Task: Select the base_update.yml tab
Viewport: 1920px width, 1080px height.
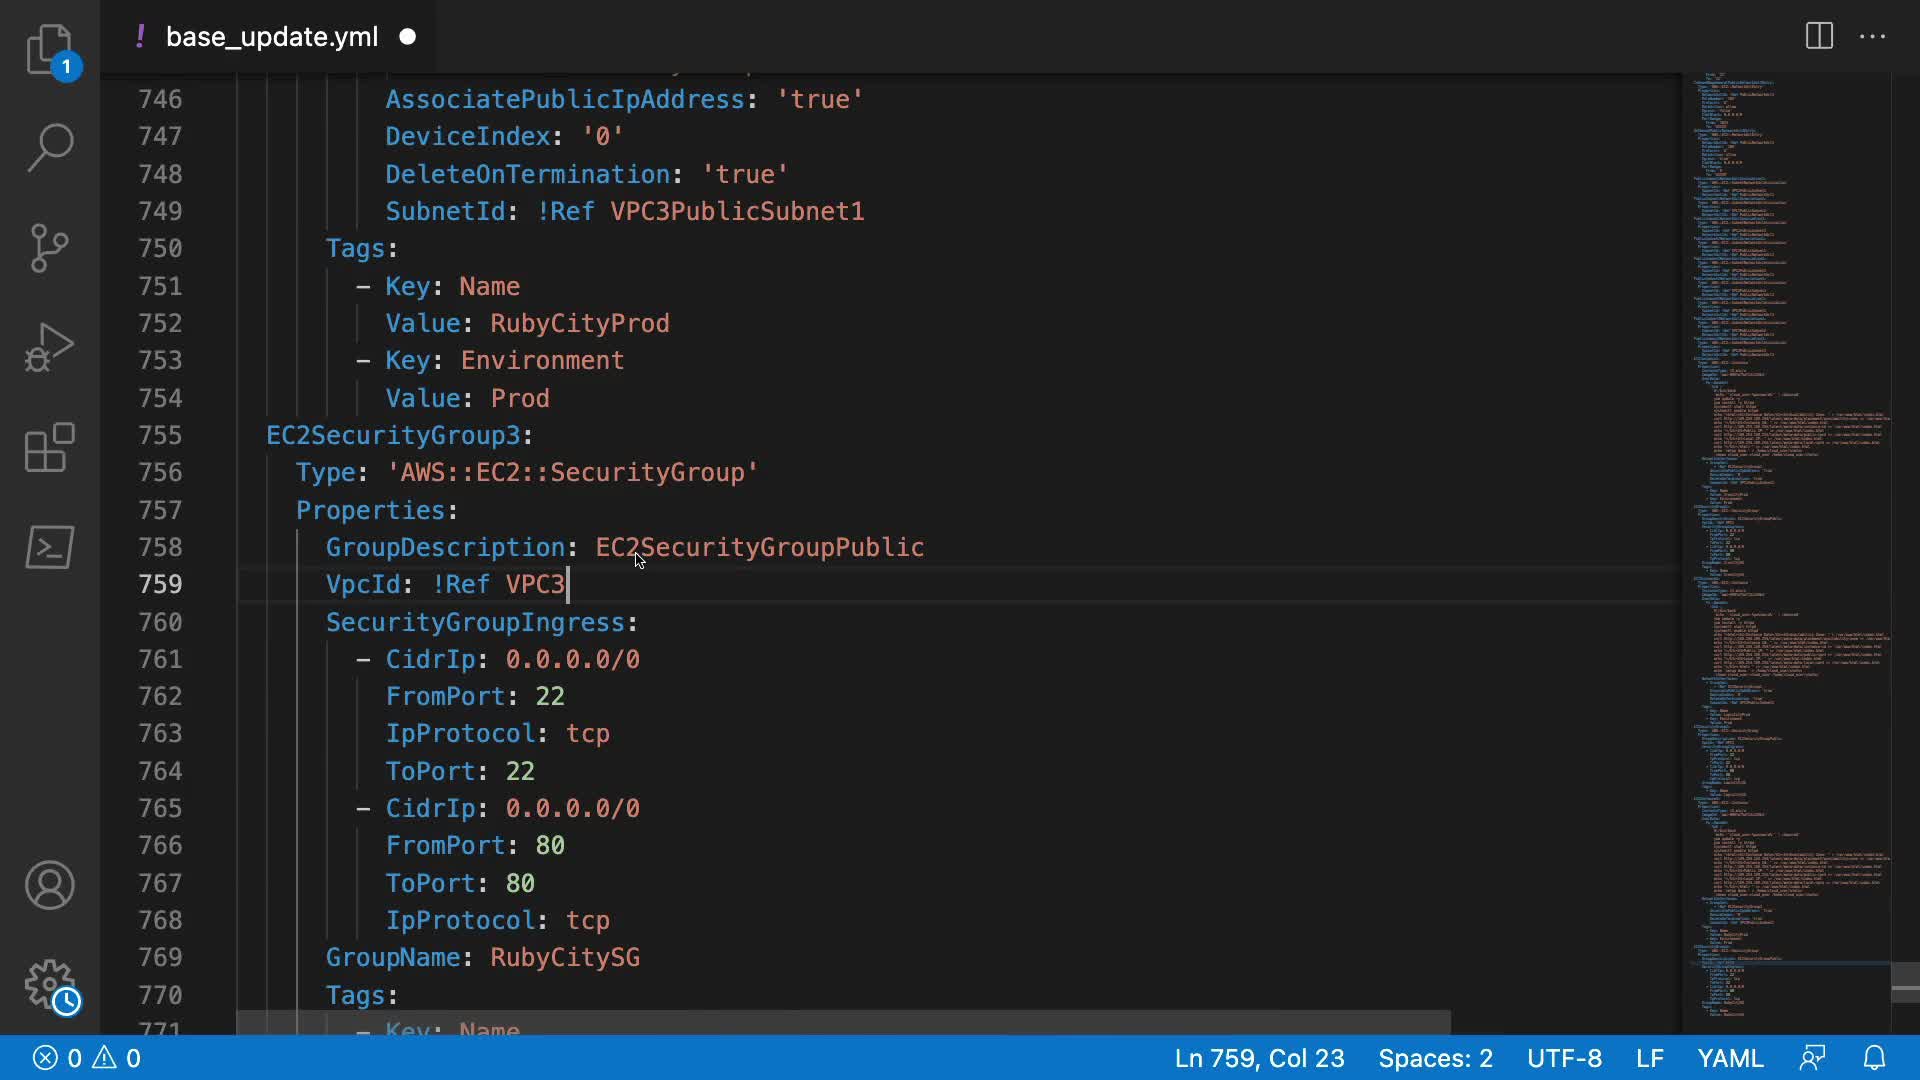Action: point(271,37)
